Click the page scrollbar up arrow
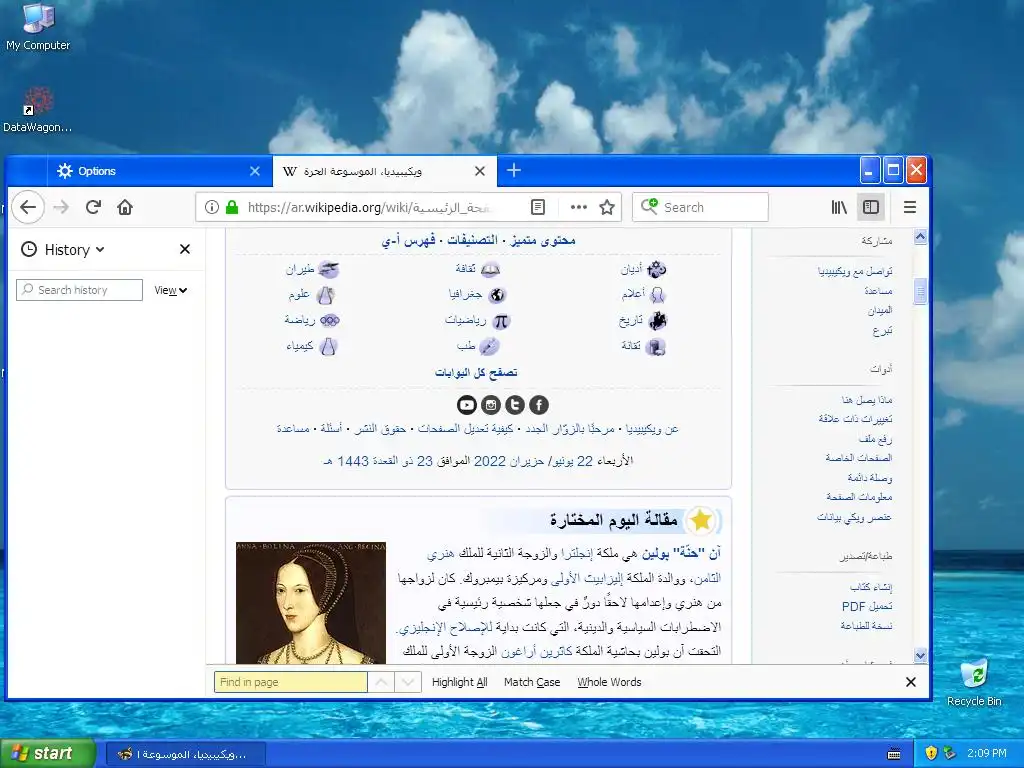 (920, 236)
